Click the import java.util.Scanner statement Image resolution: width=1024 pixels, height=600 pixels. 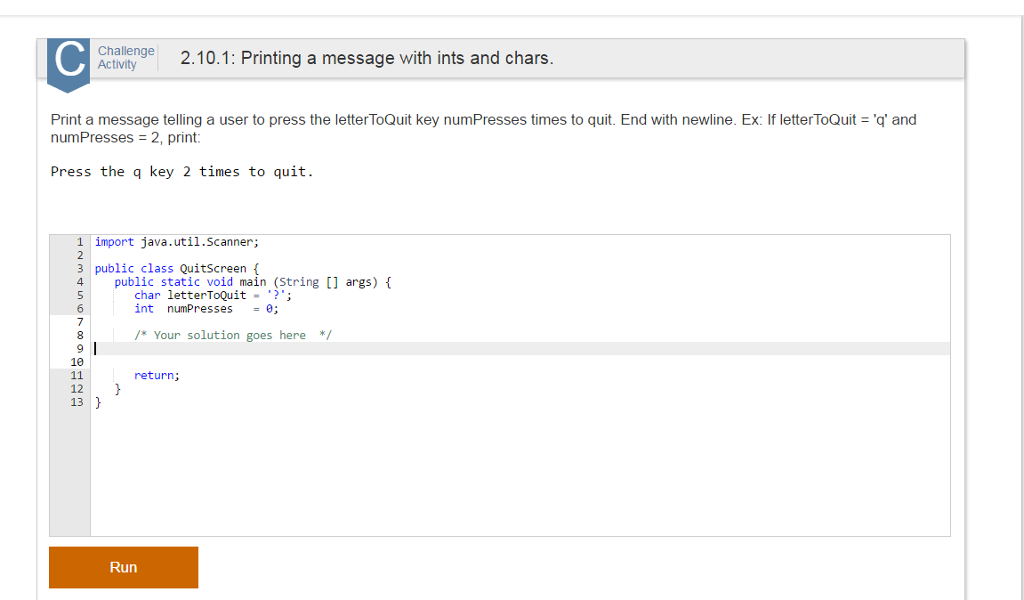[x=175, y=241]
